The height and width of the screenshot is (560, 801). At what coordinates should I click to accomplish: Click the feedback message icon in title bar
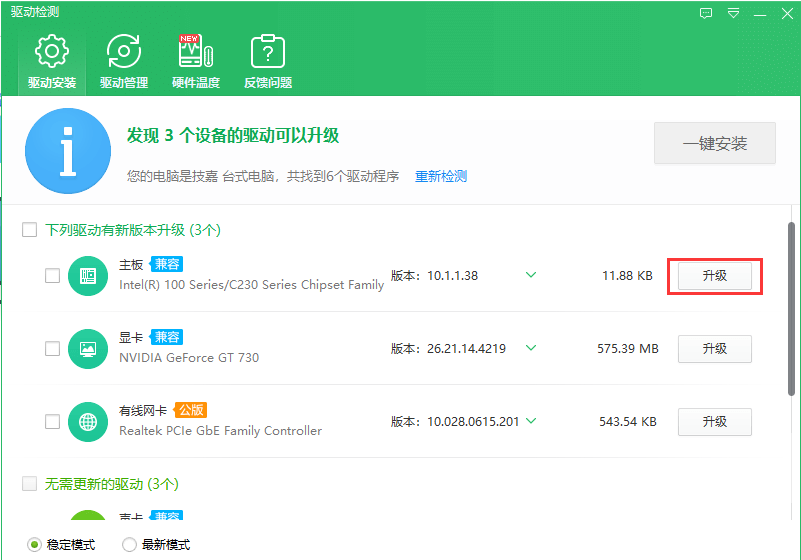coord(707,13)
